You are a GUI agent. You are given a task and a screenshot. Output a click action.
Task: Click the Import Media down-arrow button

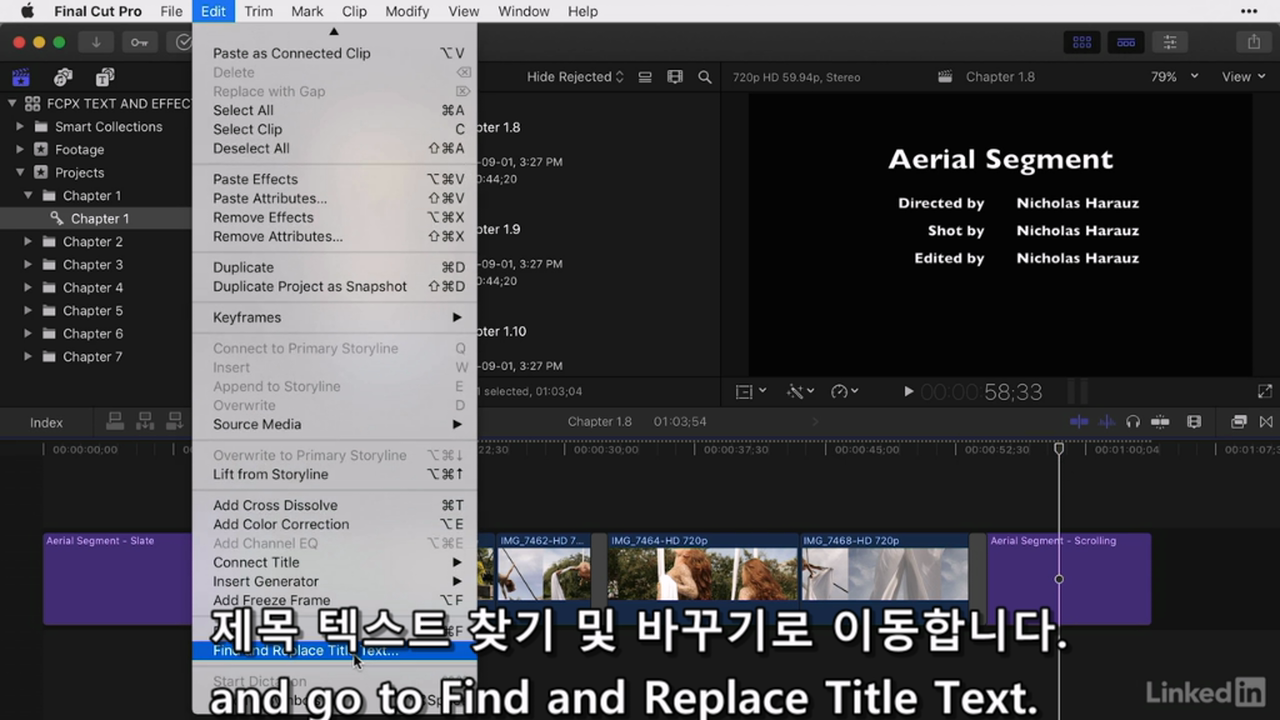click(96, 42)
